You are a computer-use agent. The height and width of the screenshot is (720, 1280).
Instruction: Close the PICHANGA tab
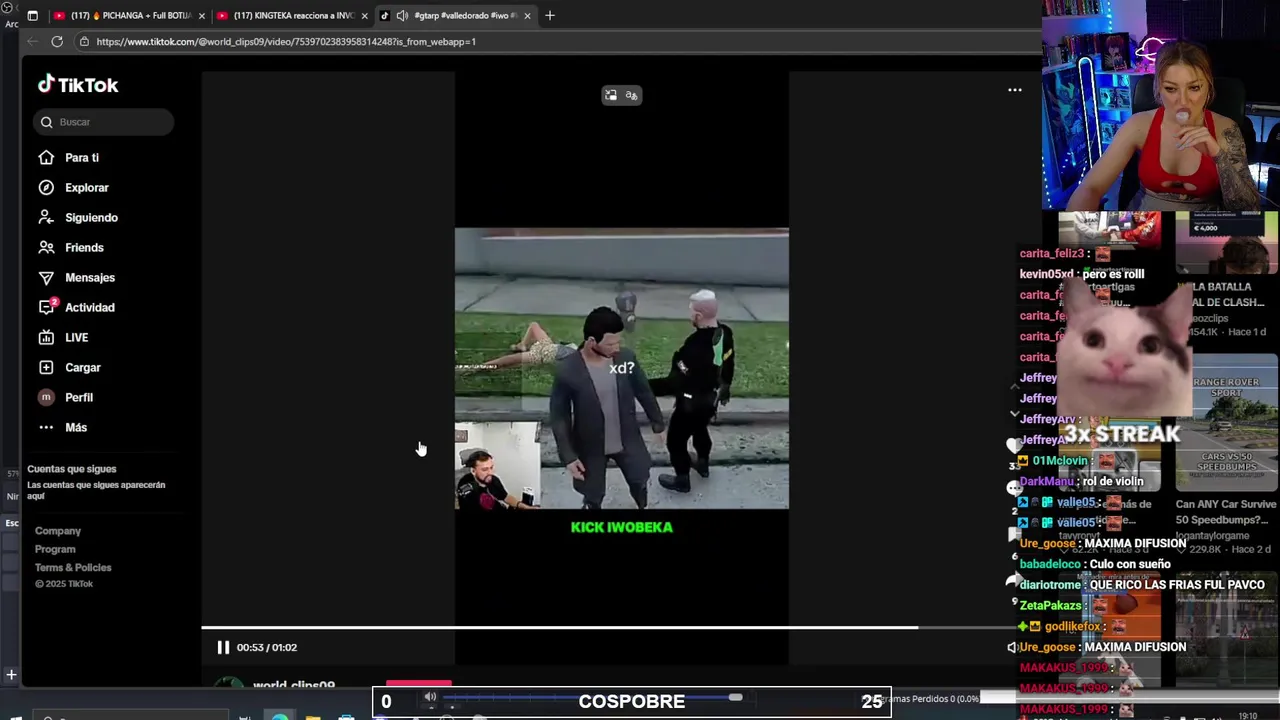(x=201, y=16)
